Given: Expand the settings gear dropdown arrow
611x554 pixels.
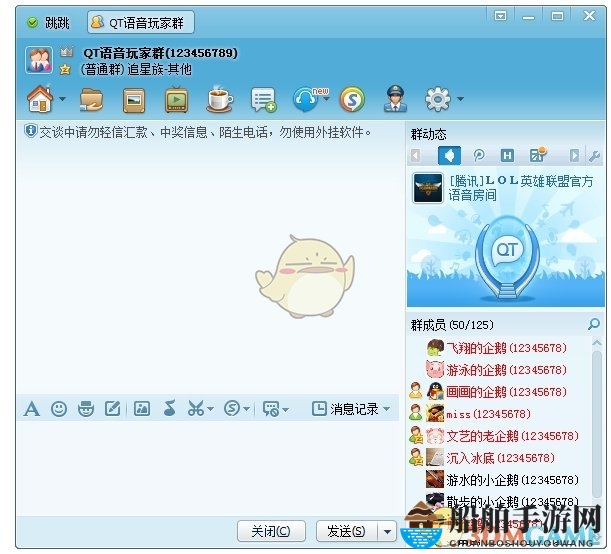Looking at the screenshot, I should 460,99.
